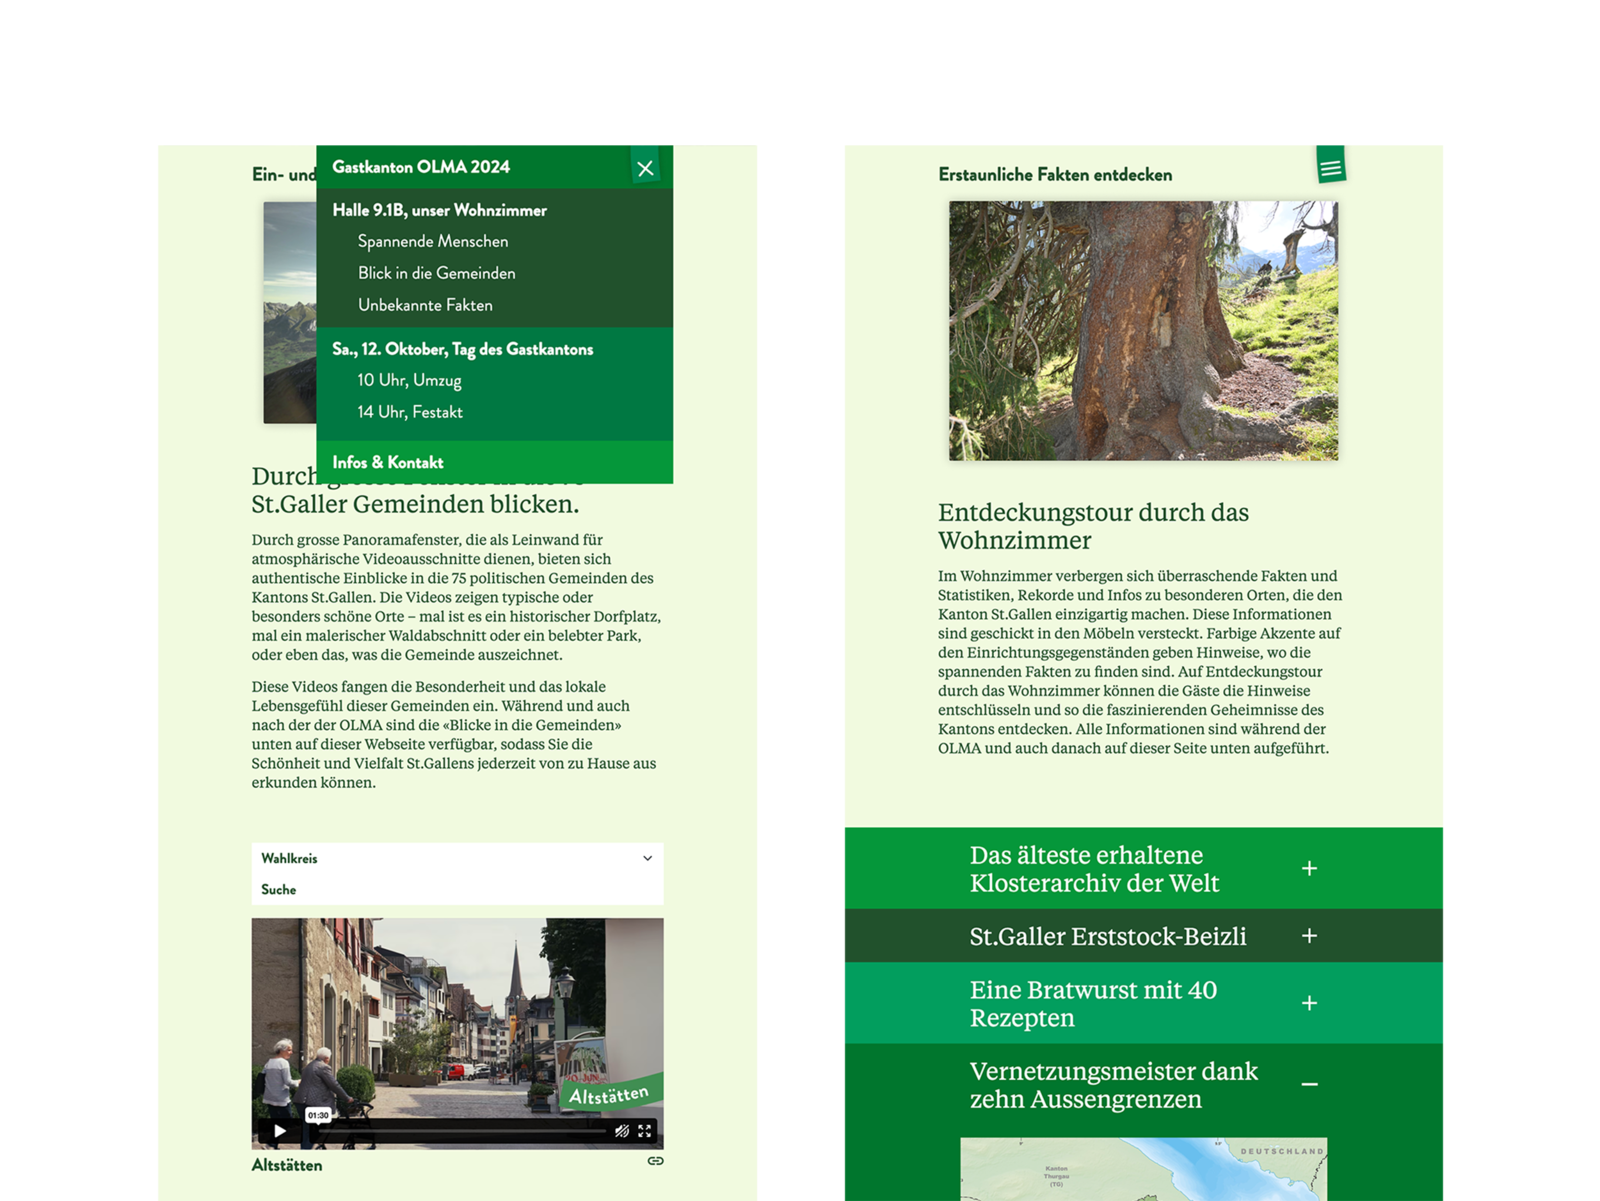
Task: Go to 14 Uhr, Festakt
Action: 410,412
